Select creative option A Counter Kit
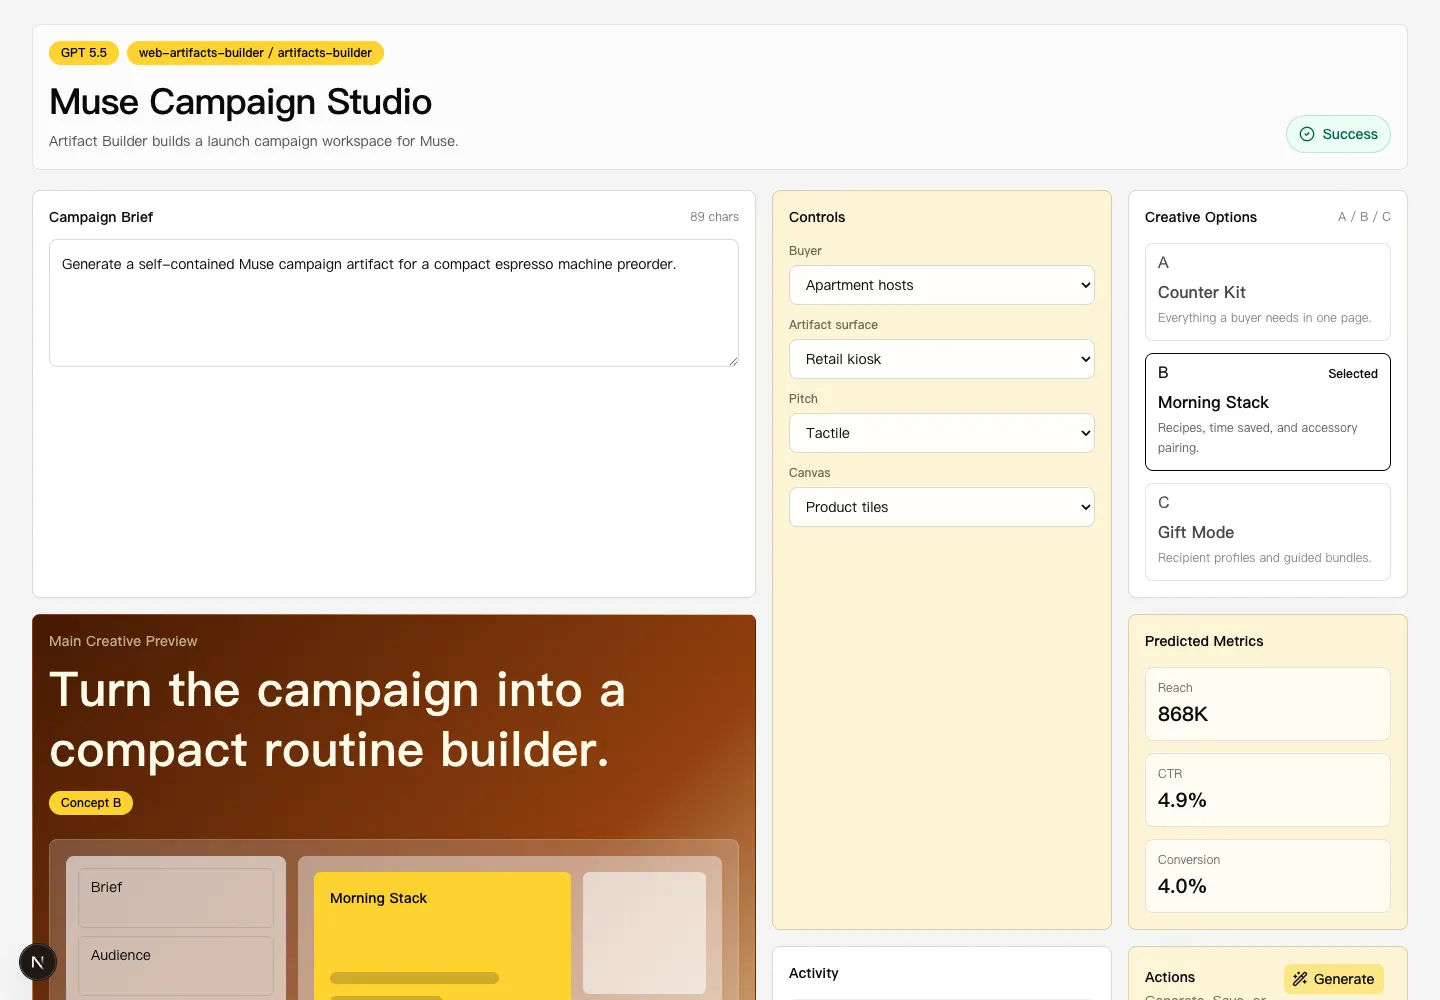Screen dimensions: 1440x1000 [1268, 292]
